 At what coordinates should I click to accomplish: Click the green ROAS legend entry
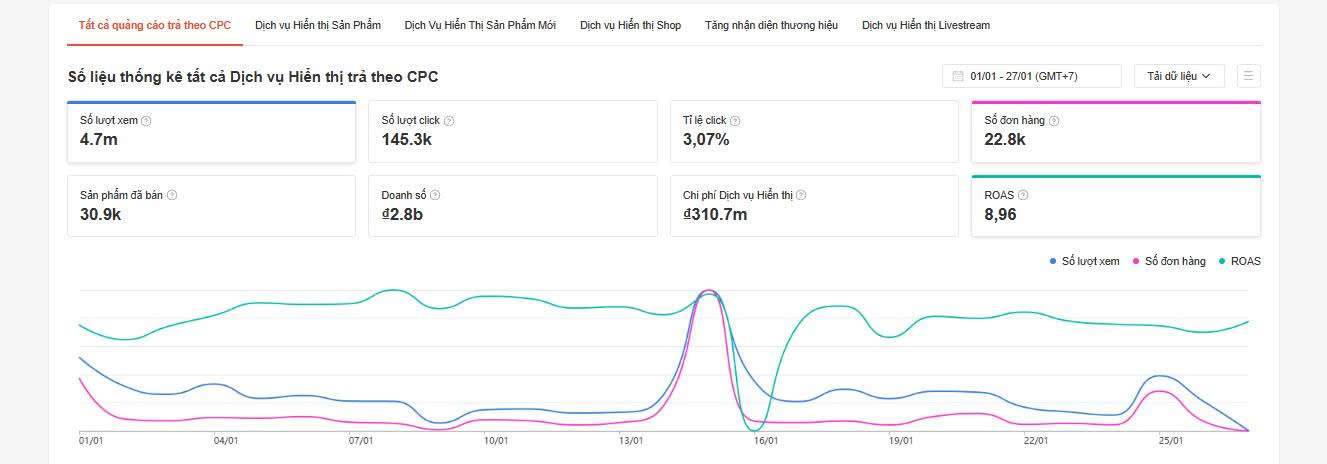pos(1239,262)
